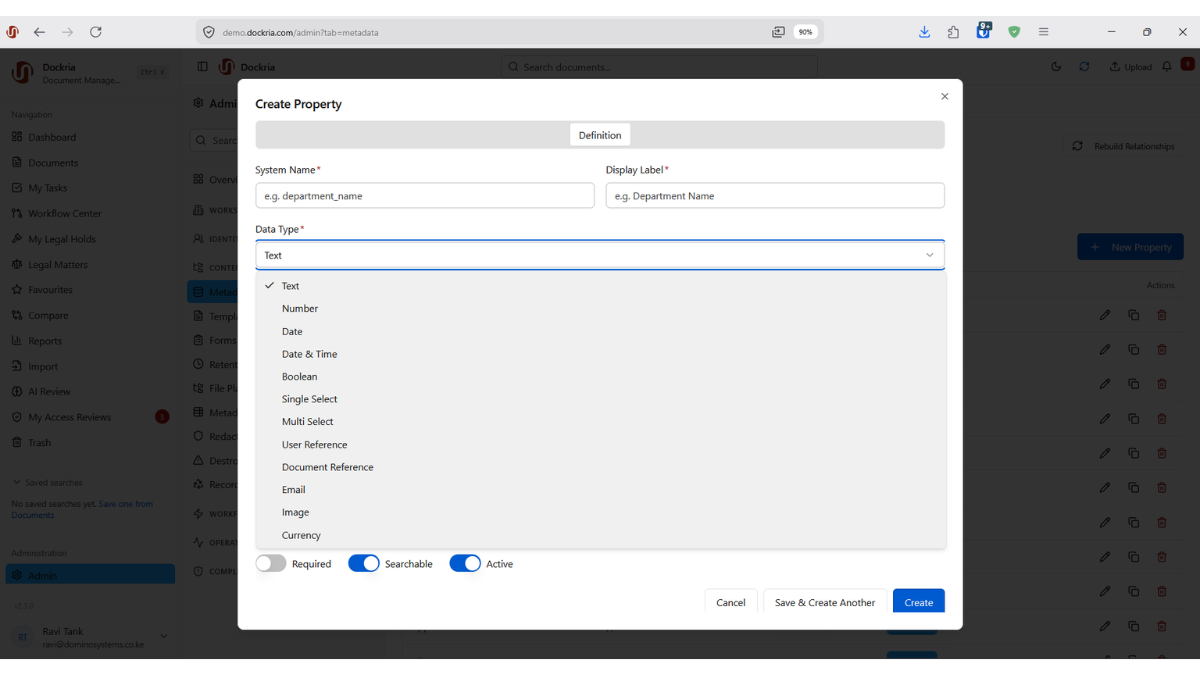
Task: Open Favourites in sidebar
Action: coord(90,290)
